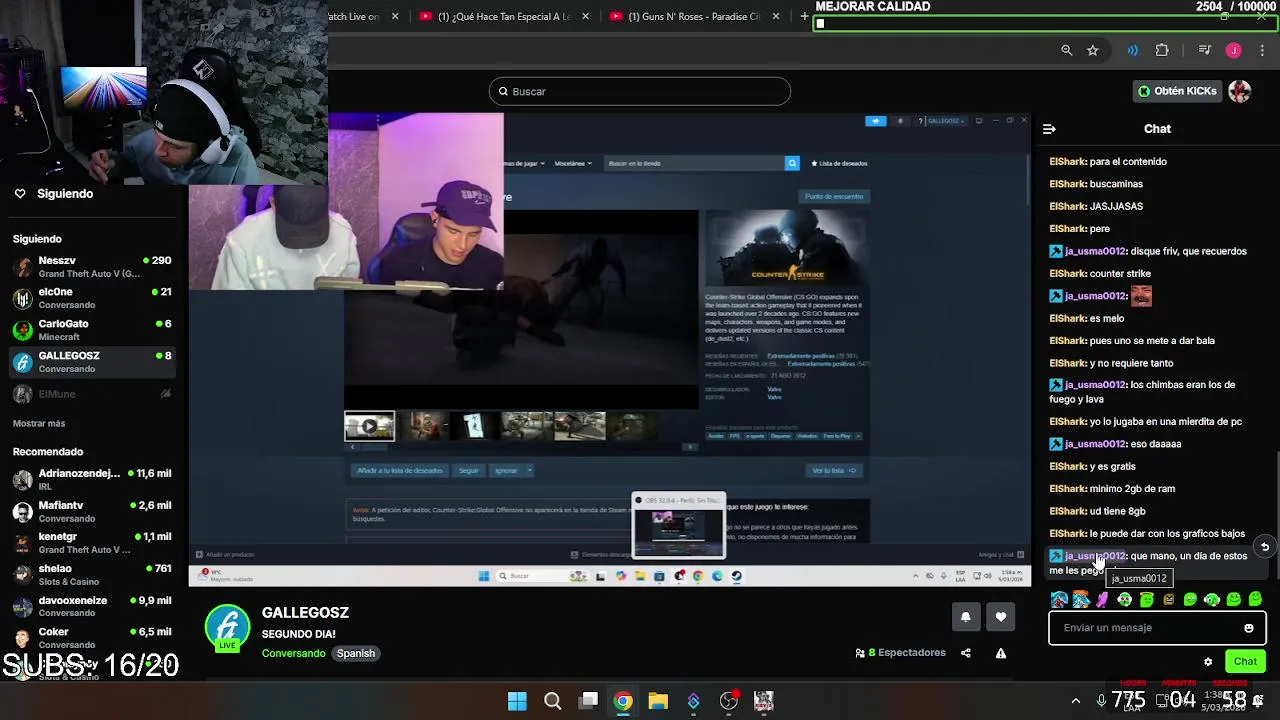This screenshot has height=720, width=1280.
Task: Click the Kick search box Buscar
Action: point(640,92)
